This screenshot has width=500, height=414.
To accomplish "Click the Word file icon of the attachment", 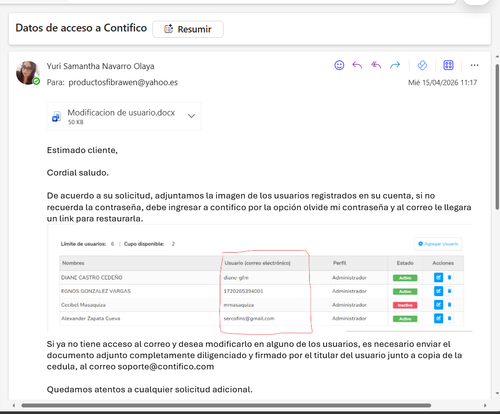I will click(x=56, y=117).
